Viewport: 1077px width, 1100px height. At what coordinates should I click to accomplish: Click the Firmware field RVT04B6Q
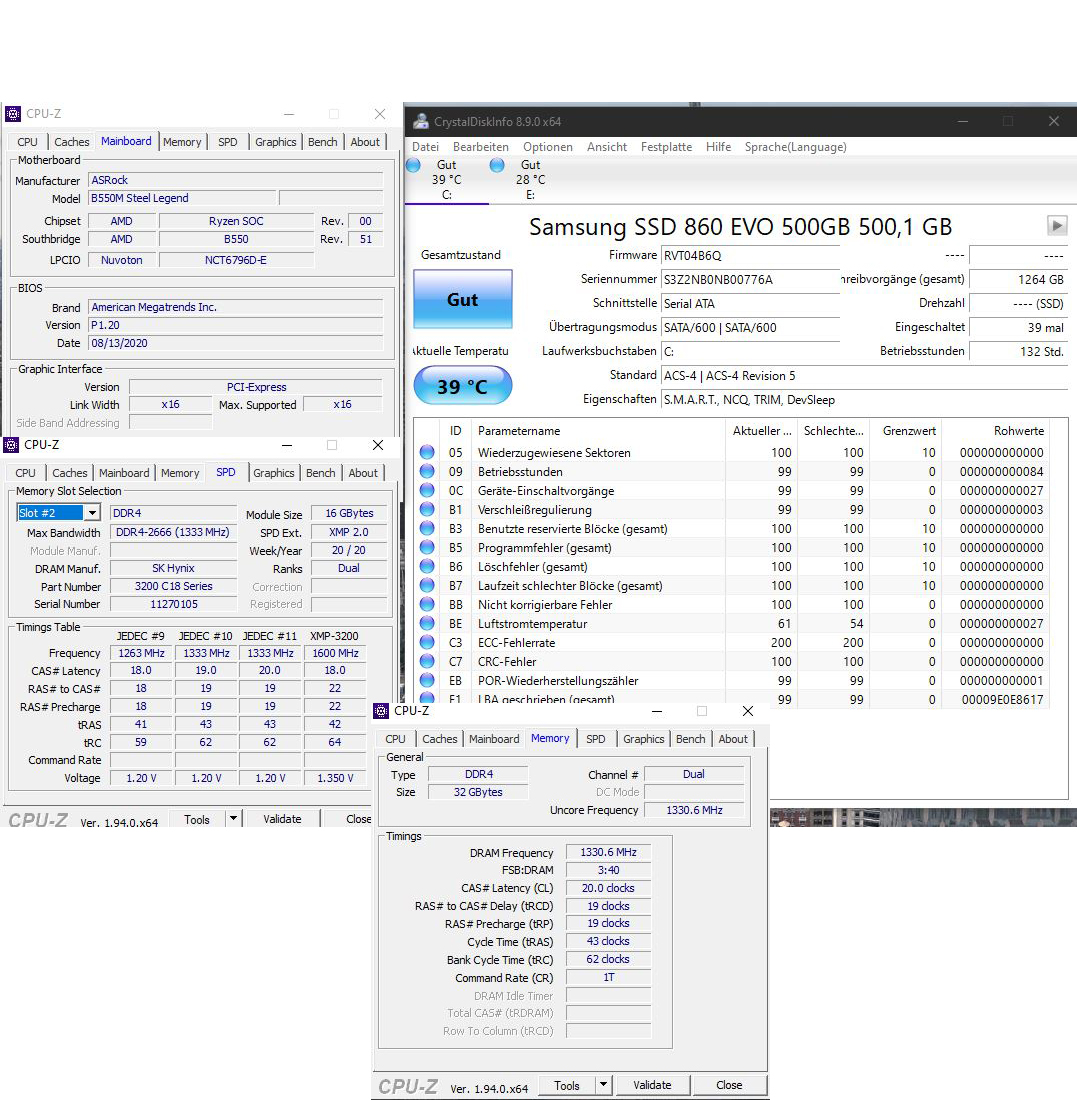click(x=750, y=255)
